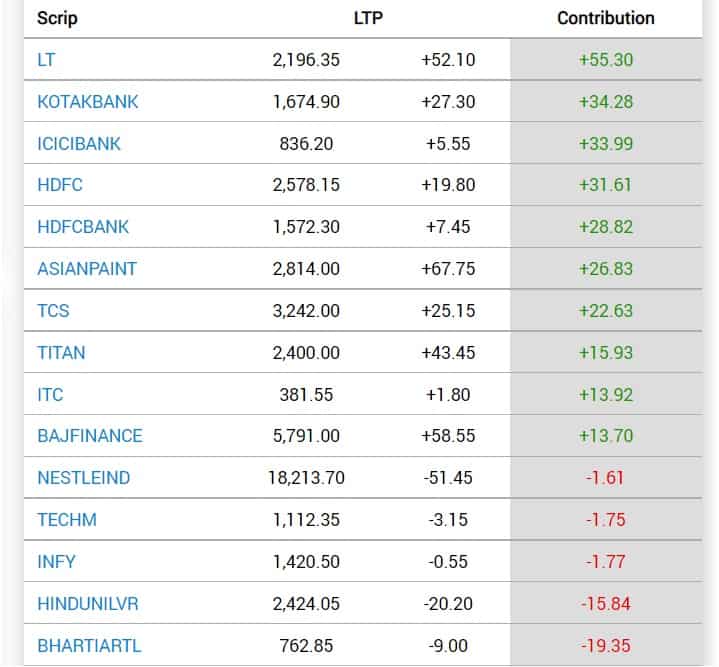The height and width of the screenshot is (667, 719).
Task: Click INFY change value -0.55
Action: point(448,562)
